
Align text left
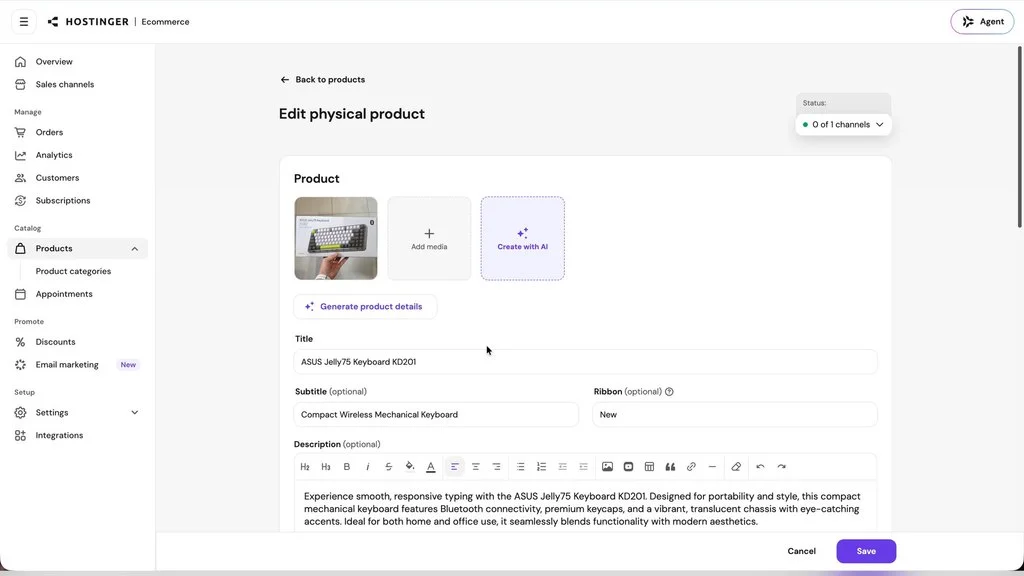pos(455,467)
